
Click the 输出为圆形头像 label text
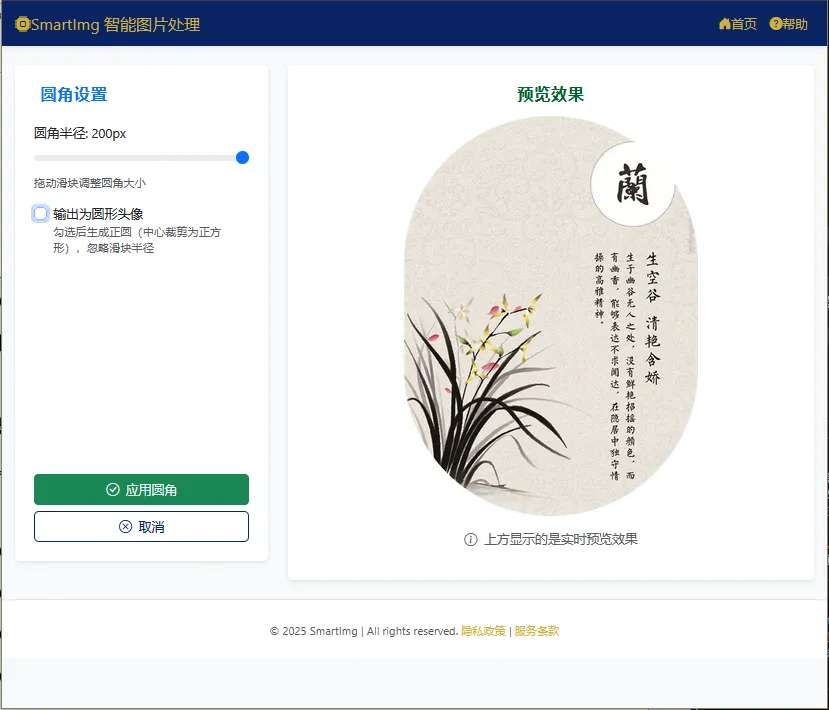click(x=98, y=214)
